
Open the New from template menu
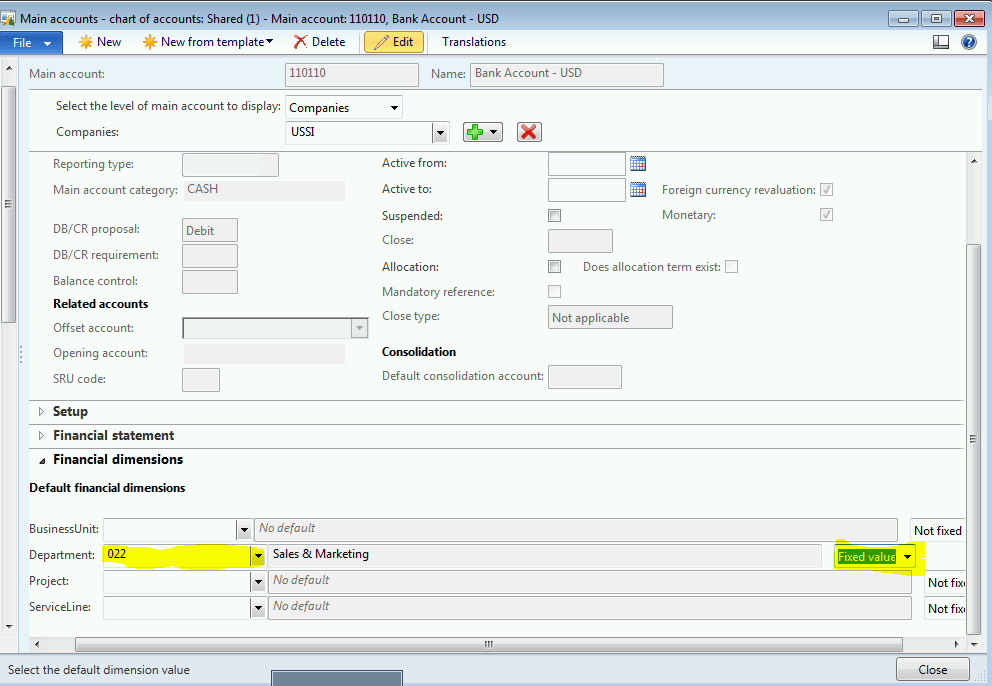[x=208, y=42]
